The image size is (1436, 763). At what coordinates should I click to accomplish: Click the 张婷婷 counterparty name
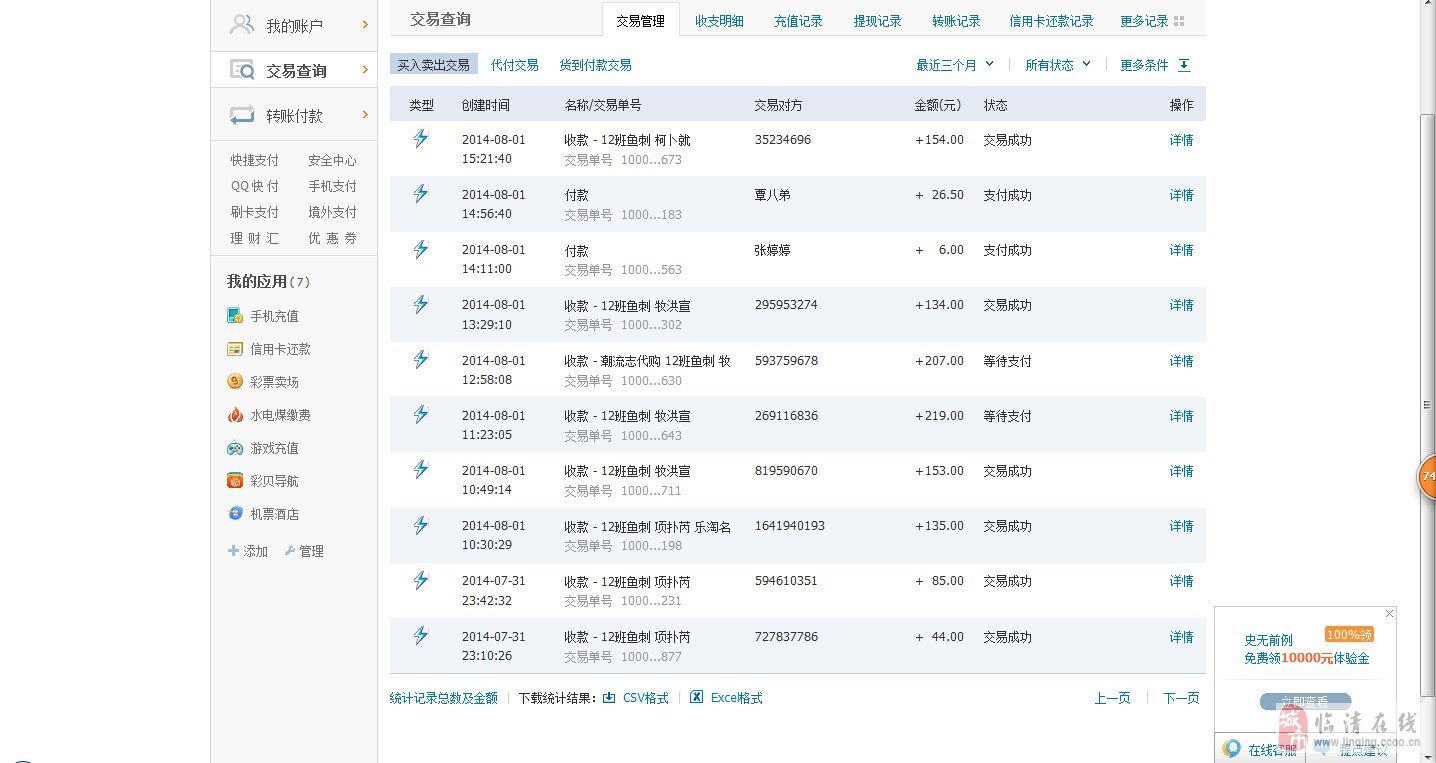(773, 250)
